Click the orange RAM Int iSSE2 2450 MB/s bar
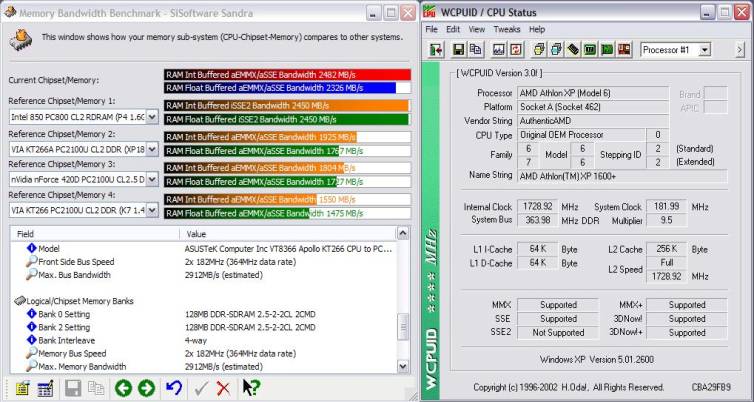Image resolution: width=754 pixels, height=402 pixels. [x=286, y=106]
